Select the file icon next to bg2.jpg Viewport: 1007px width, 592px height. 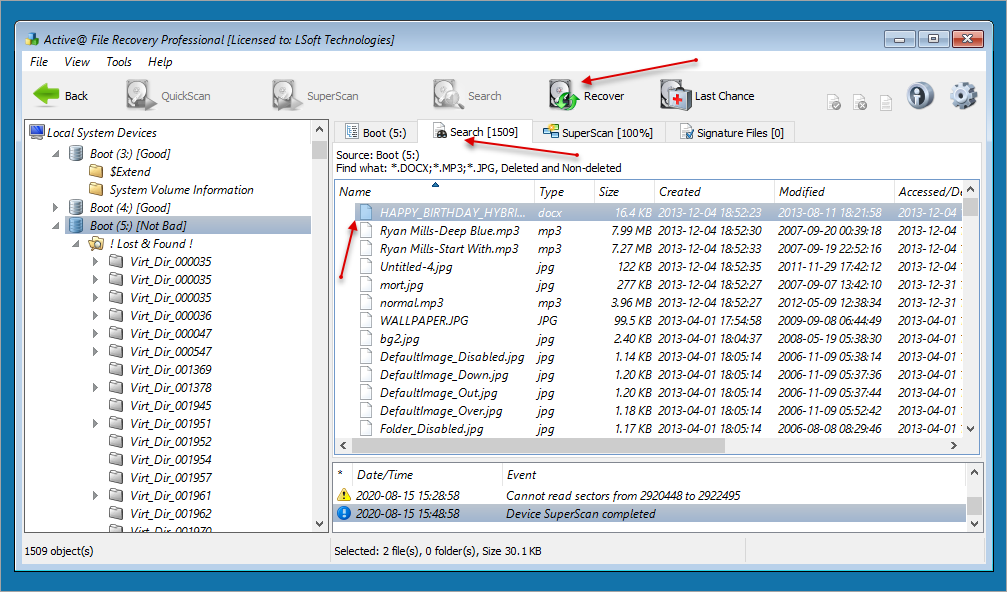point(366,338)
